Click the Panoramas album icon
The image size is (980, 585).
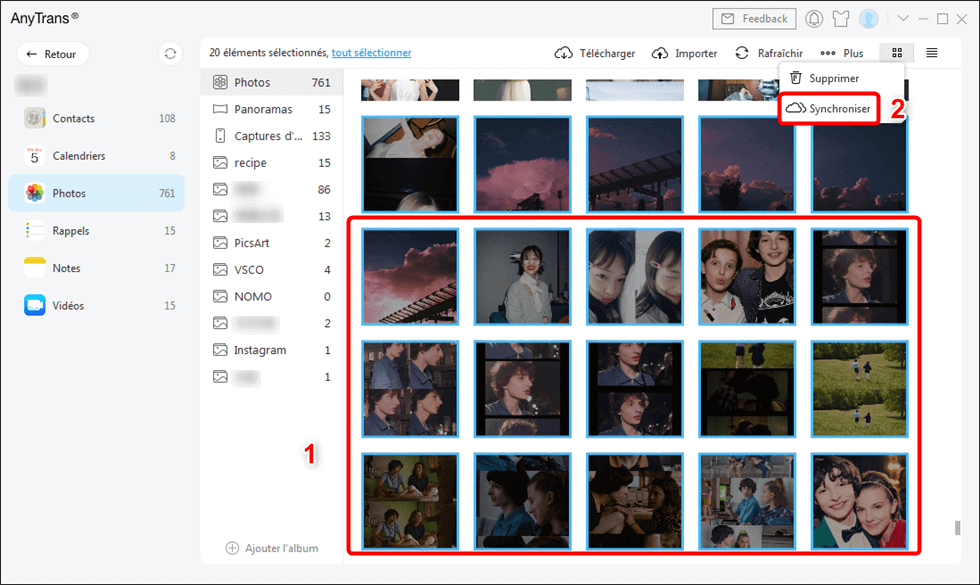pos(220,109)
